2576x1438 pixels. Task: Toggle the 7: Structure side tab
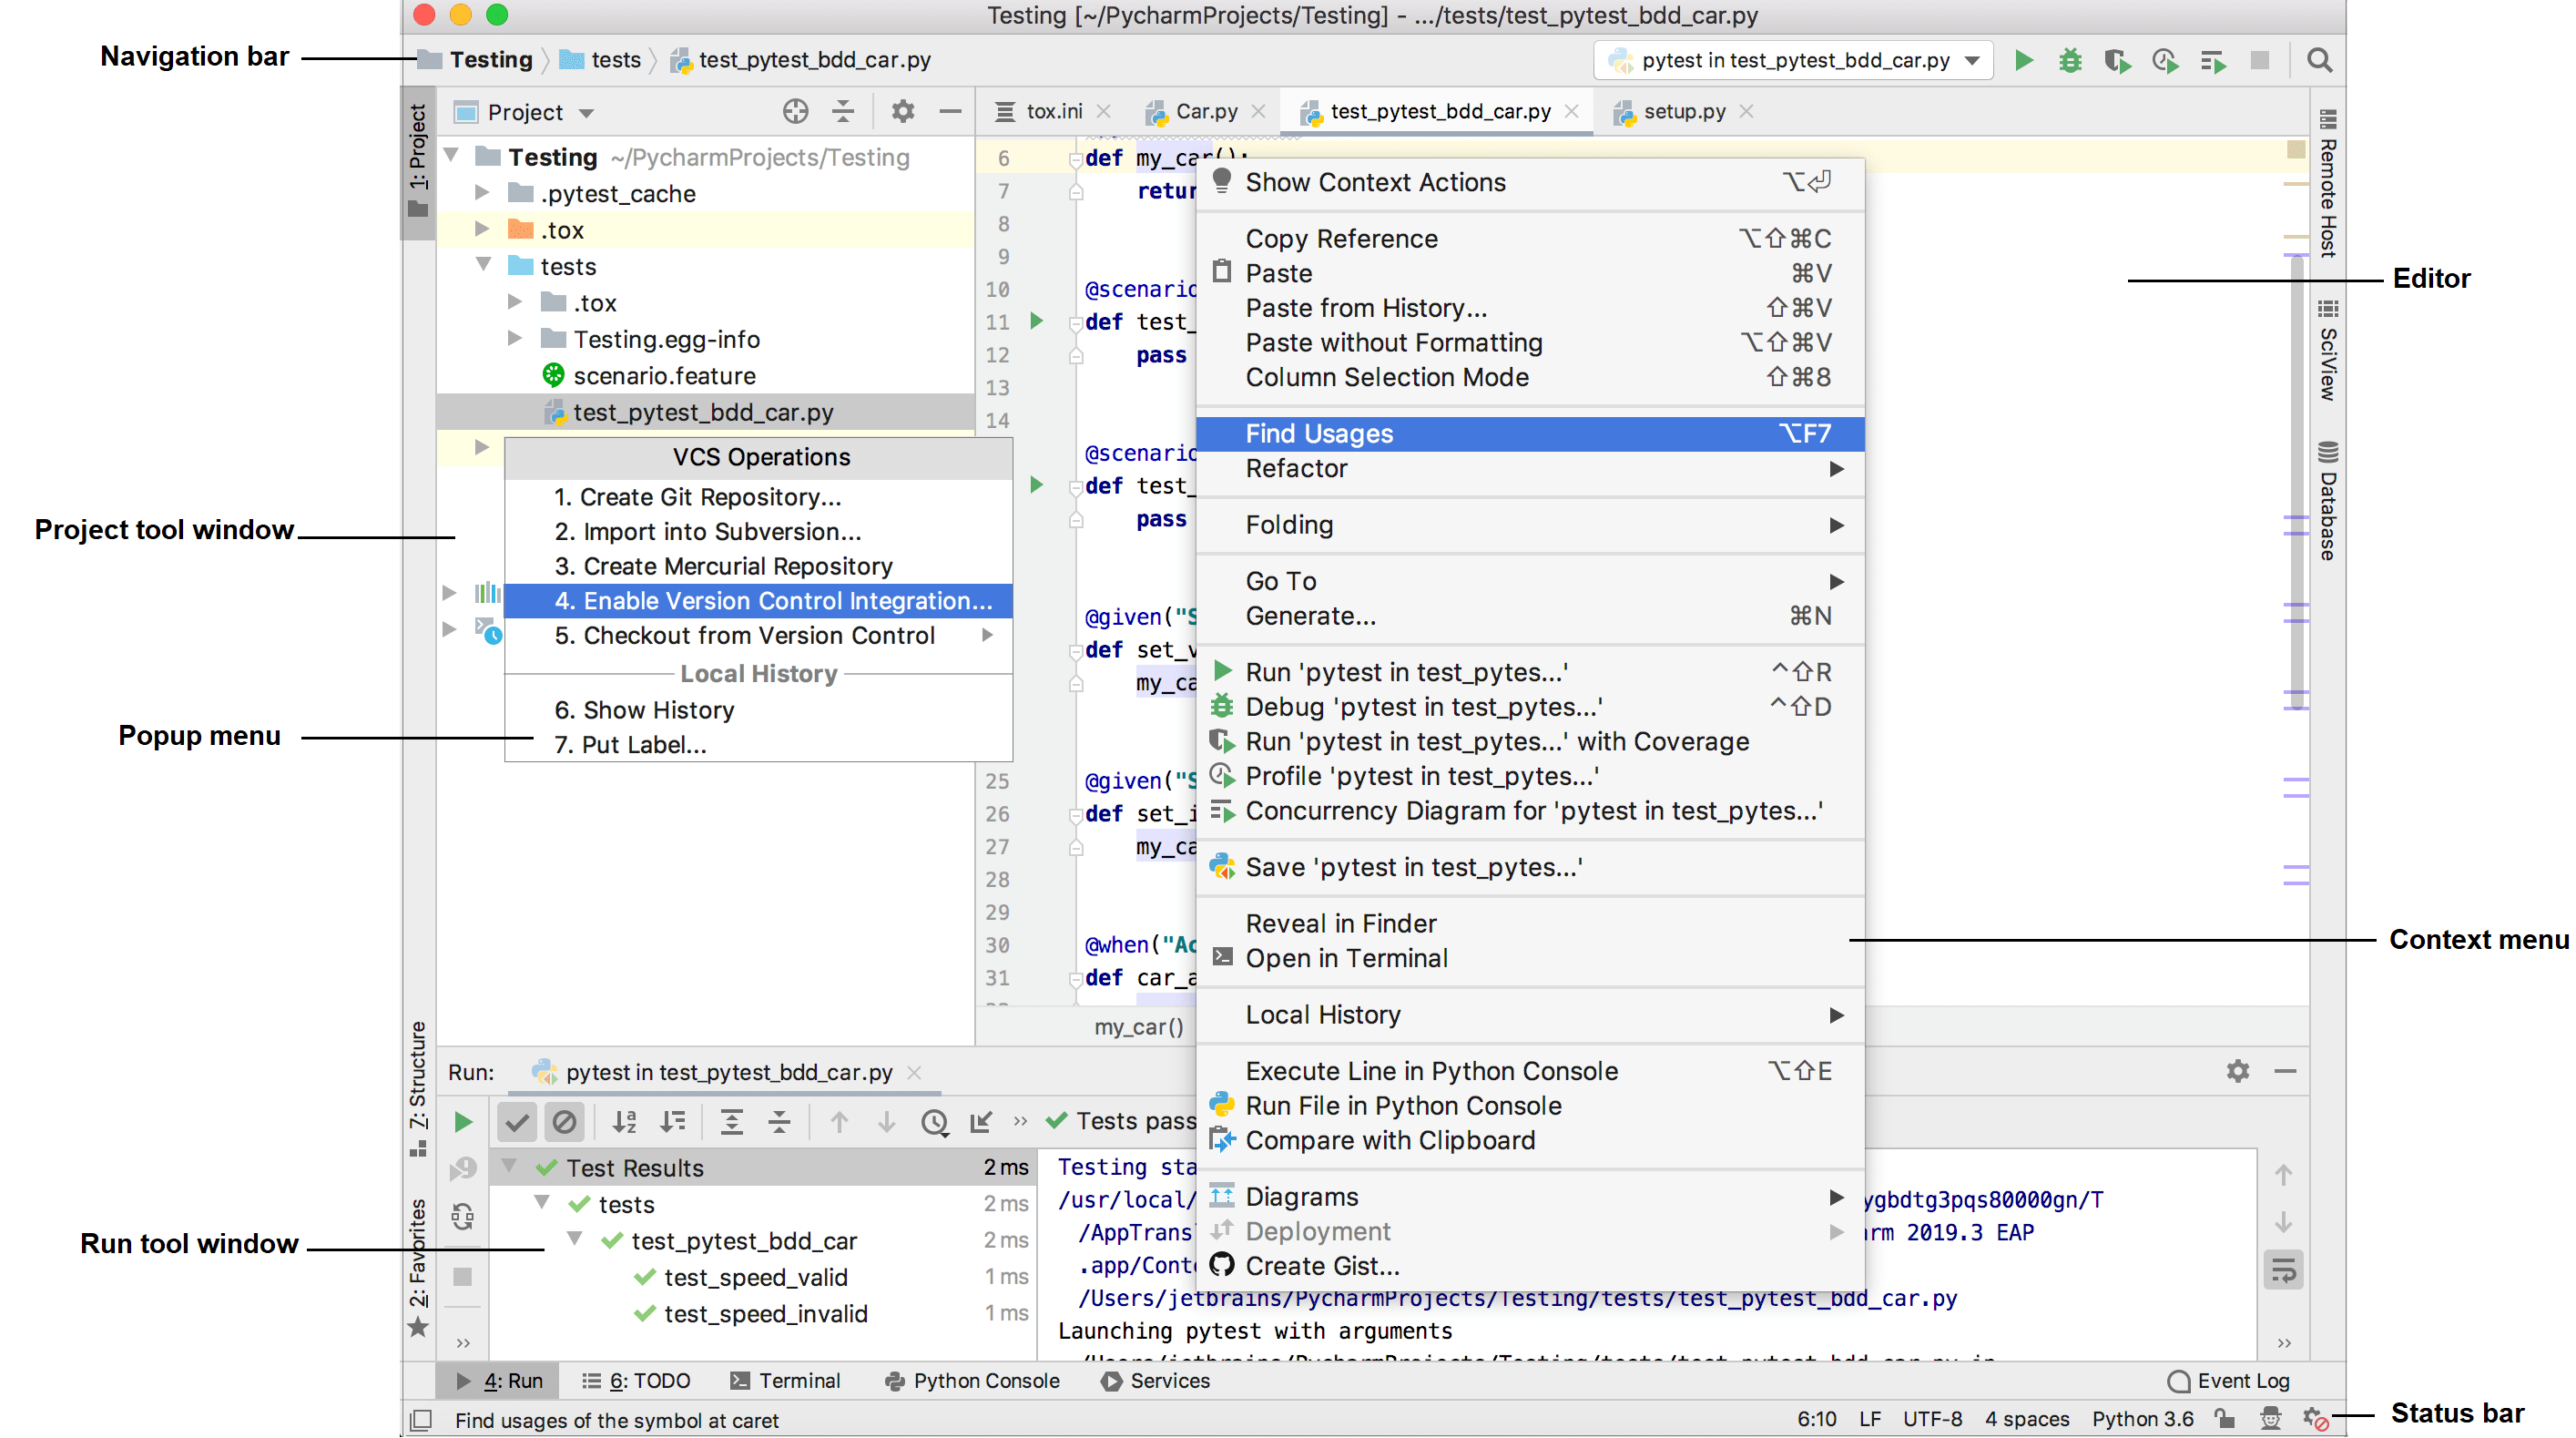click(x=418, y=1088)
